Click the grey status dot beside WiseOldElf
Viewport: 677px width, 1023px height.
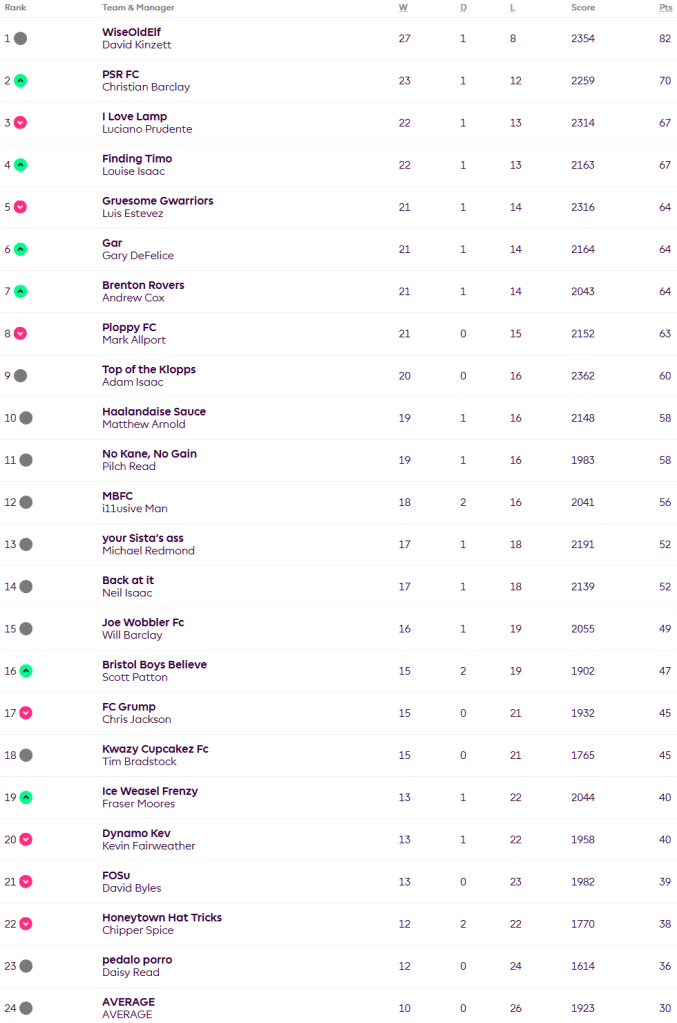(x=21, y=39)
